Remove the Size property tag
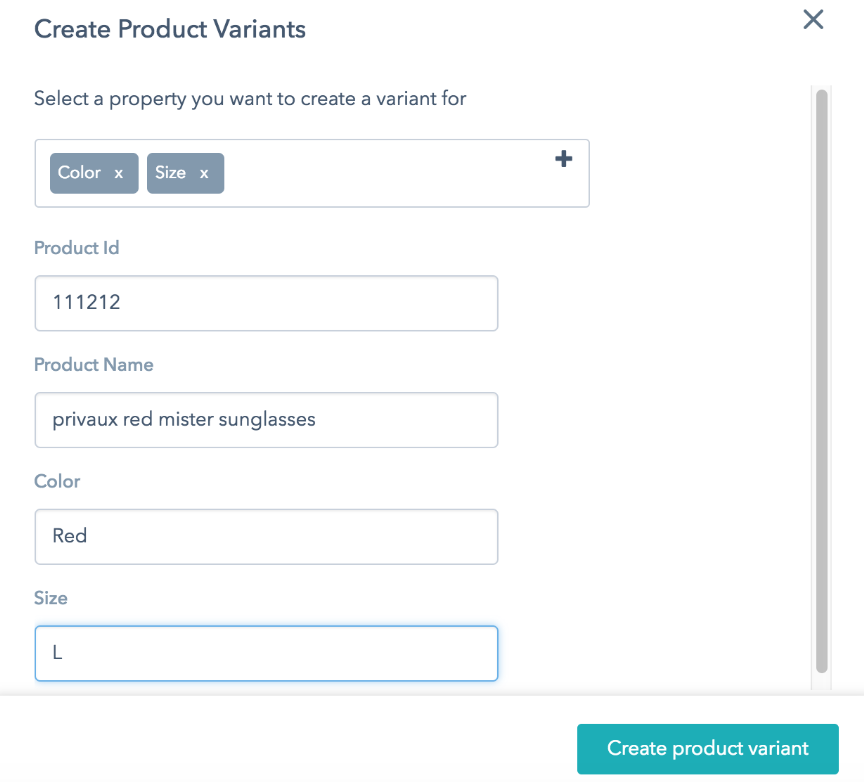Screen dimensions: 864x782 click(x=204, y=174)
